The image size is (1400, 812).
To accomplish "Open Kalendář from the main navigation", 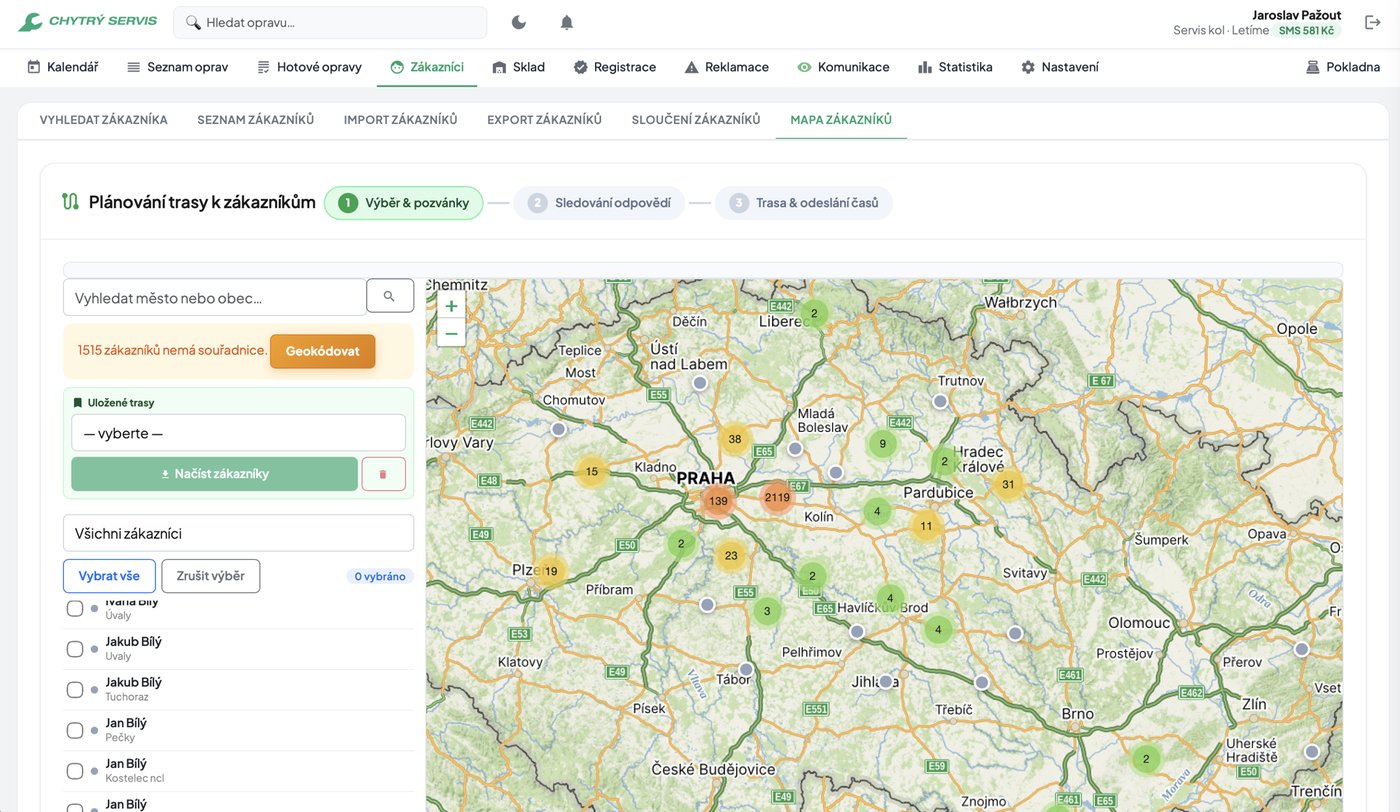I will point(62,67).
